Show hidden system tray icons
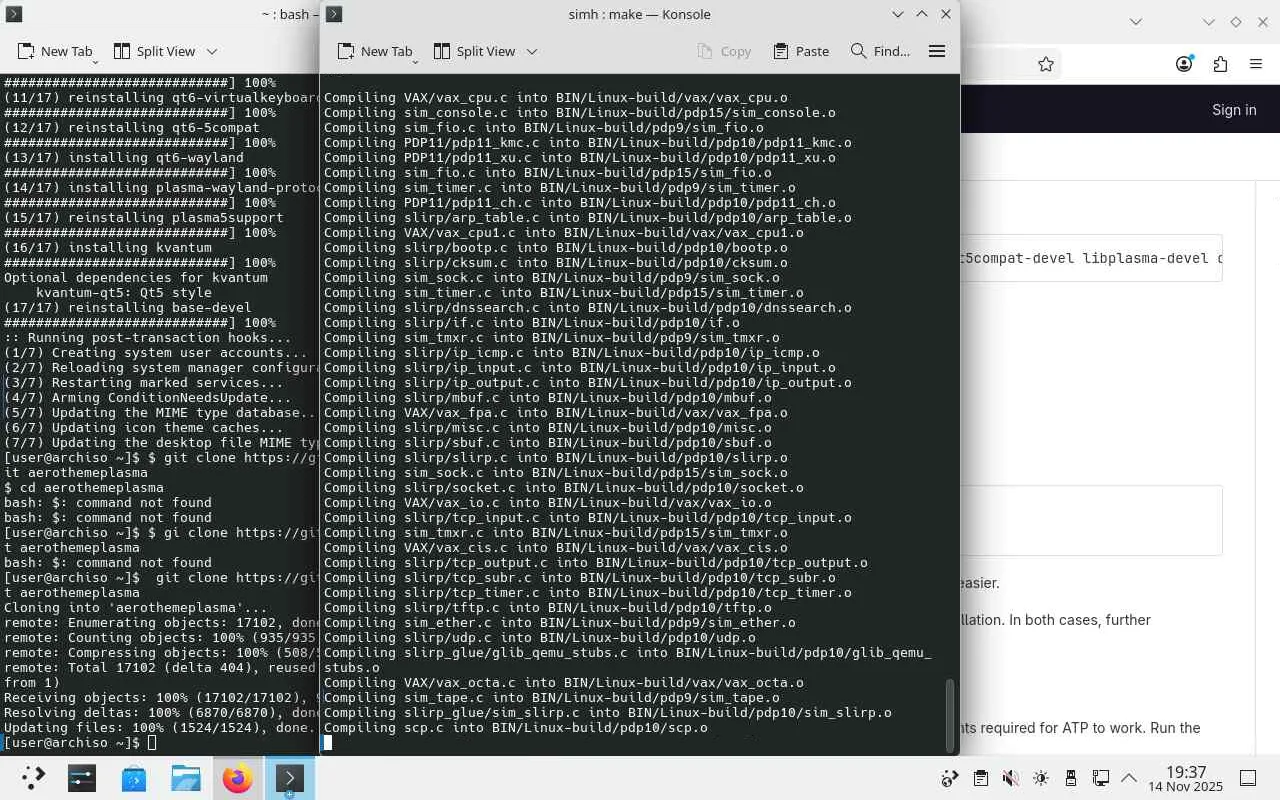Image resolution: width=1280 pixels, height=800 pixels. point(1129,778)
